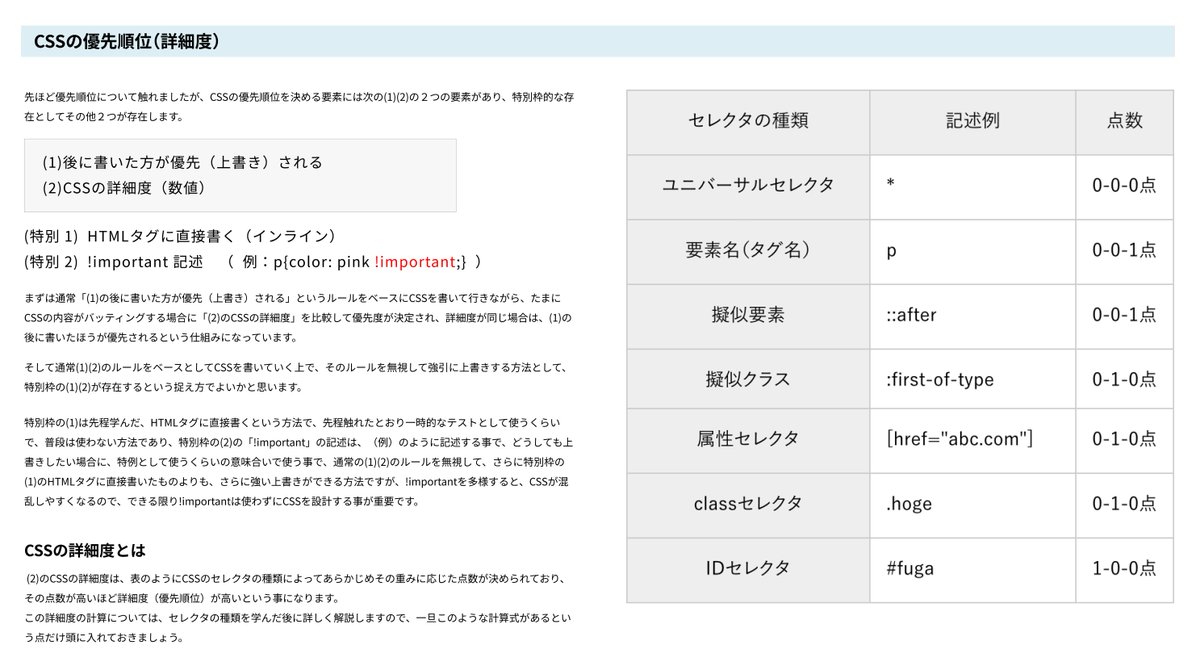The image size is (1200, 666).
Task: Click the 要素名（タグ名） row
Action: click(x=746, y=251)
